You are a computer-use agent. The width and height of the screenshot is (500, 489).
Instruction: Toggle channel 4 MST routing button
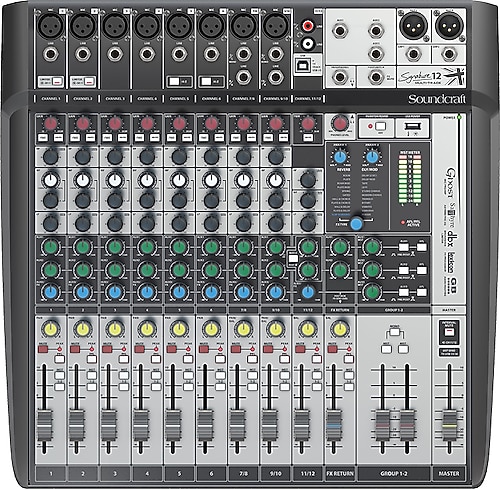point(156,375)
